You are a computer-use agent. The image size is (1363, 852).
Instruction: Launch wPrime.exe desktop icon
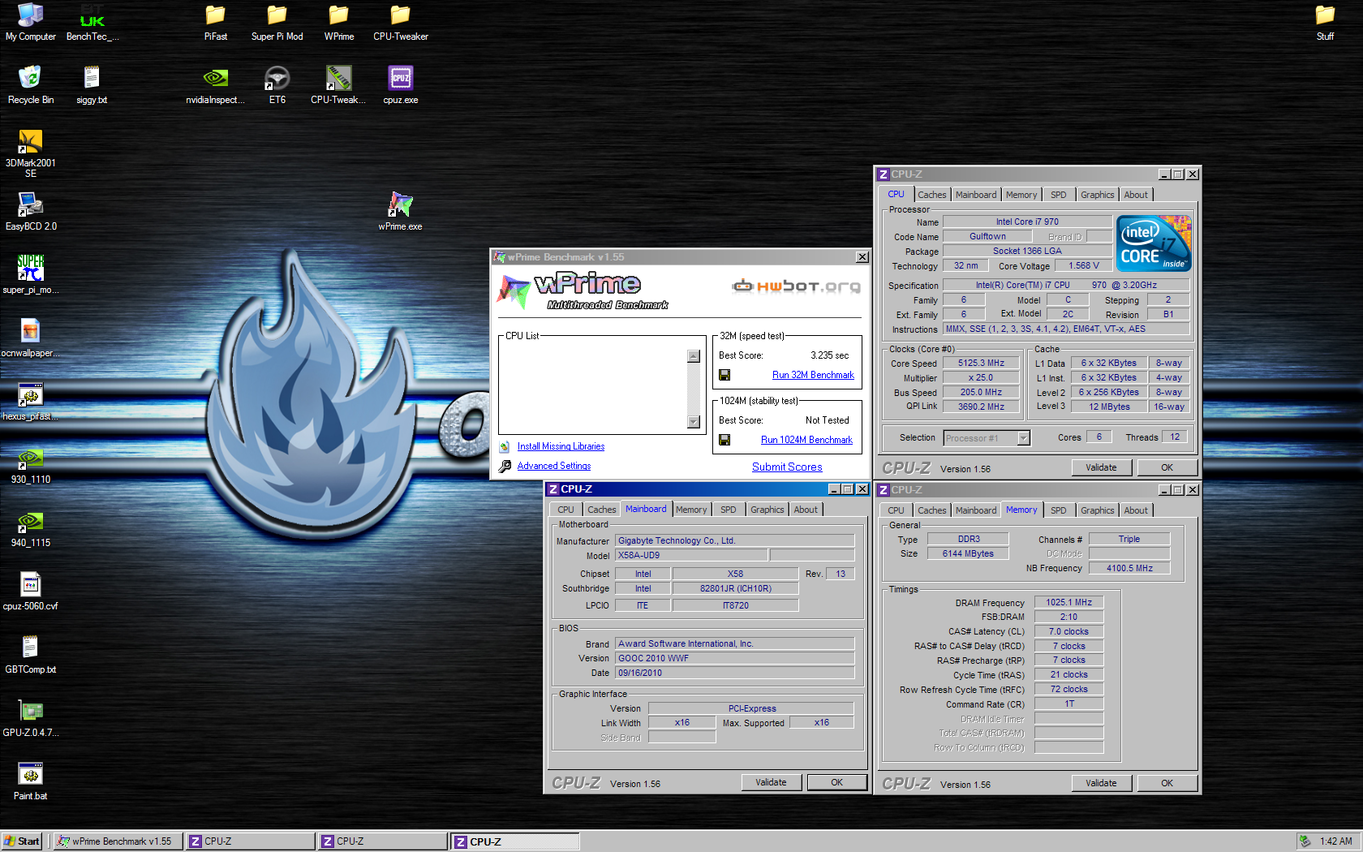400,212
